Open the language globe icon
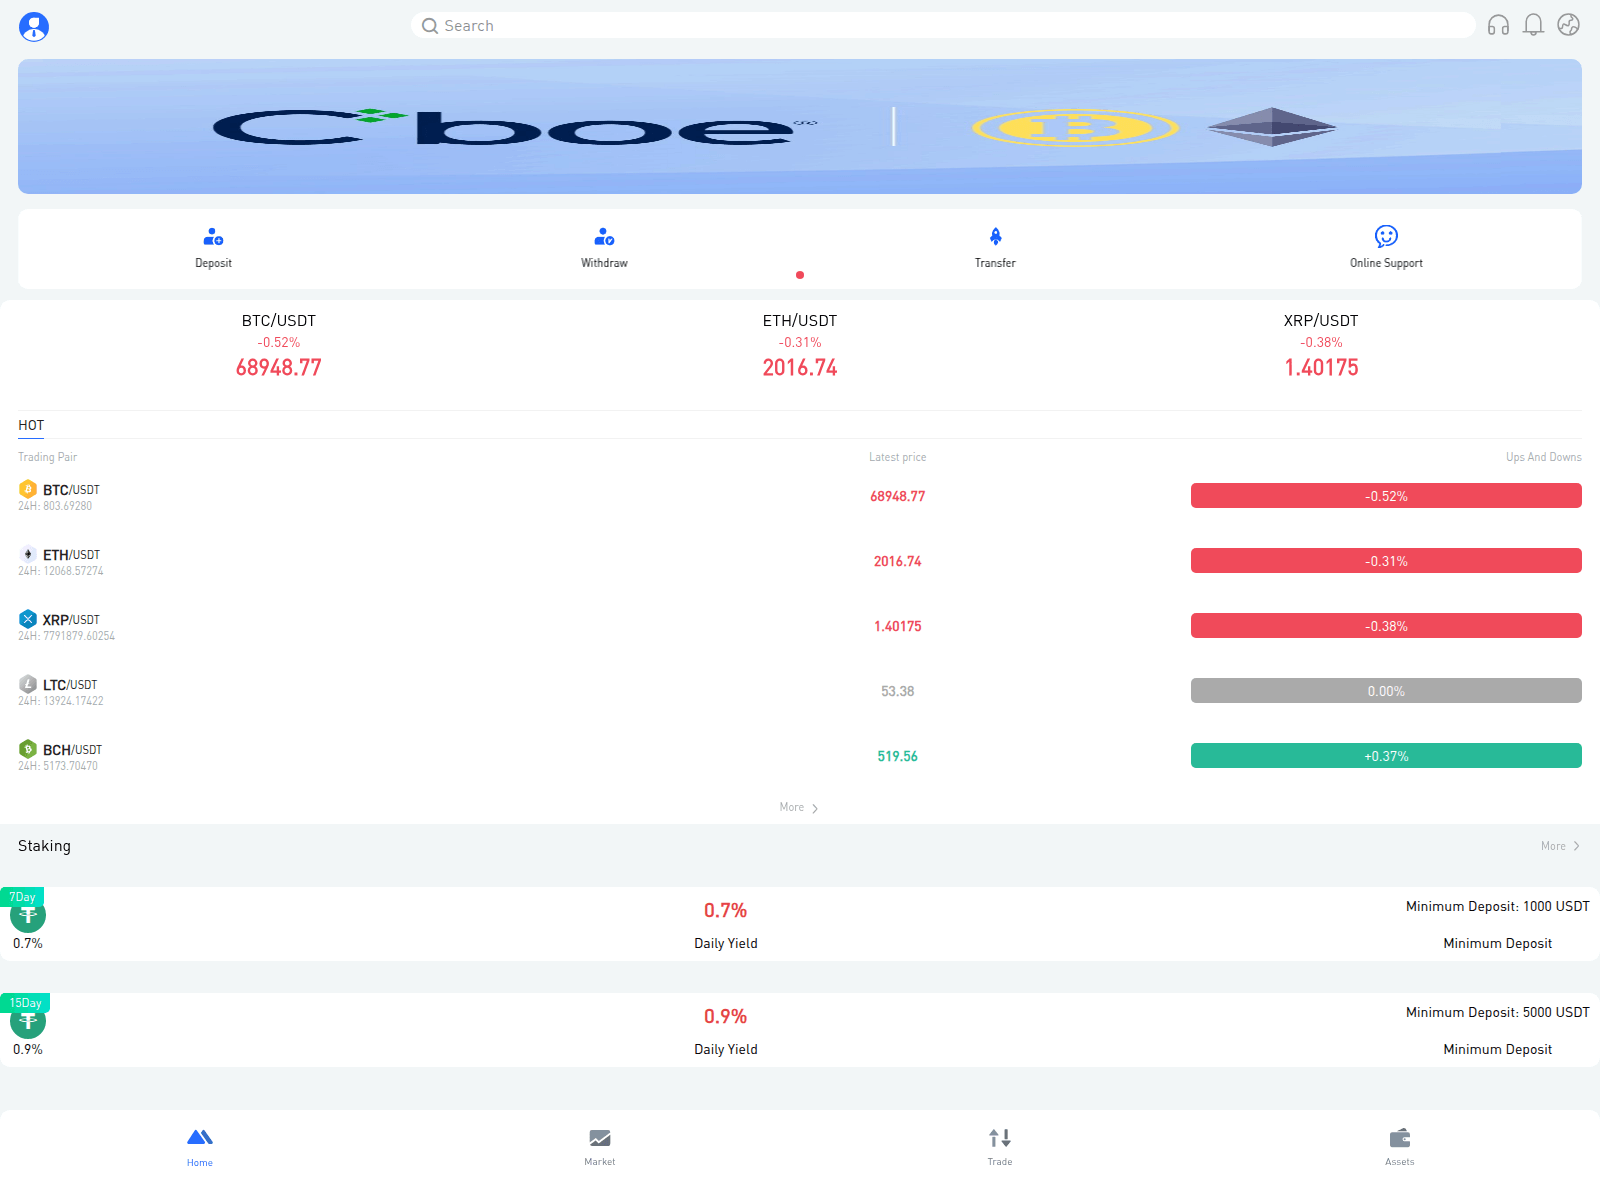1600x1200 pixels. (x=1568, y=25)
